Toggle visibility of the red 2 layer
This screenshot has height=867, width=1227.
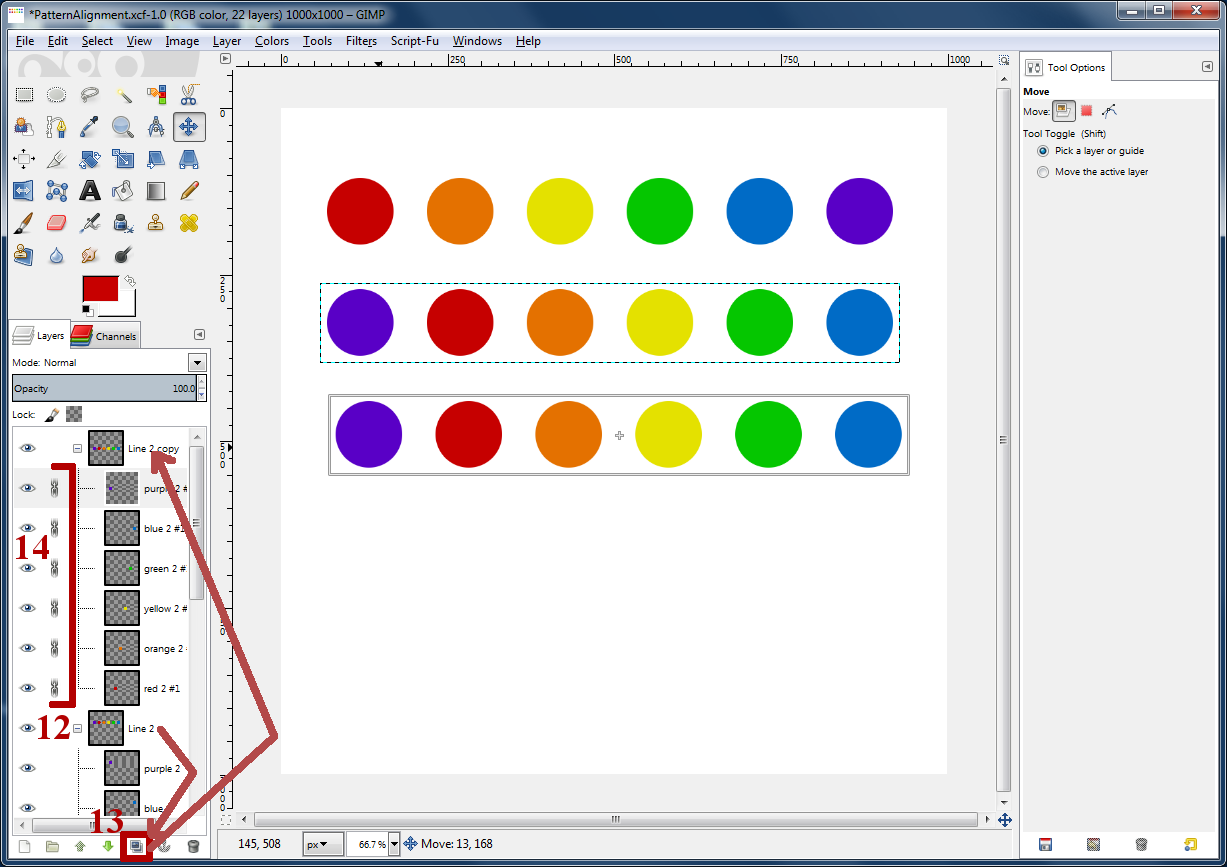tap(26, 688)
